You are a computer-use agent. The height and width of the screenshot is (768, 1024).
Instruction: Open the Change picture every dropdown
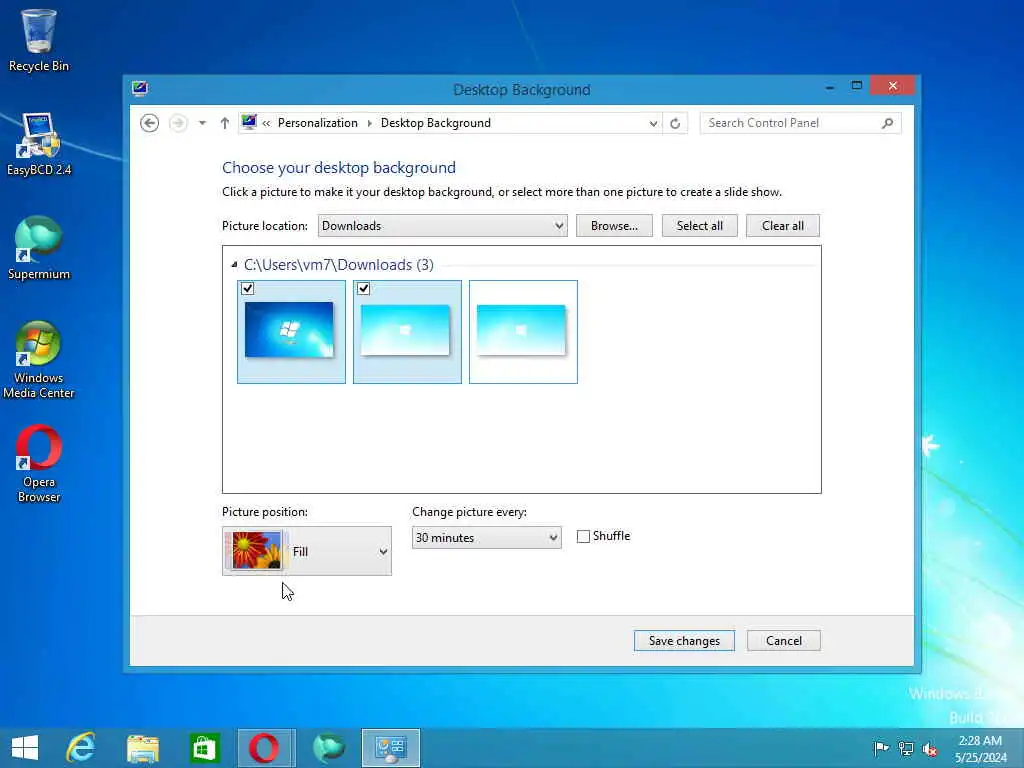pos(487,537)
